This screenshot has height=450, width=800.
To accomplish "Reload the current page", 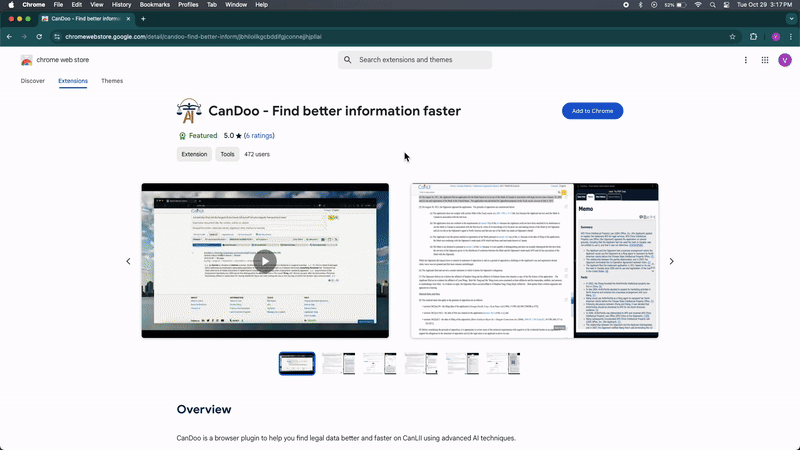I will 39,37.
